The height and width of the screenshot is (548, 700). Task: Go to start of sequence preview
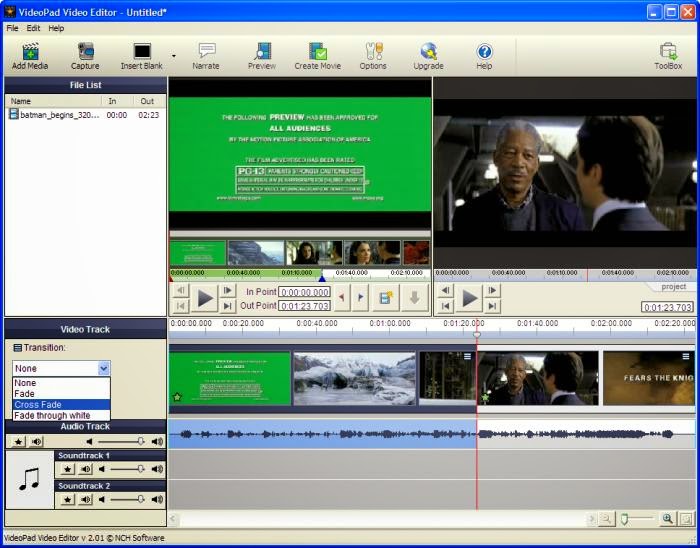point(446,306)
